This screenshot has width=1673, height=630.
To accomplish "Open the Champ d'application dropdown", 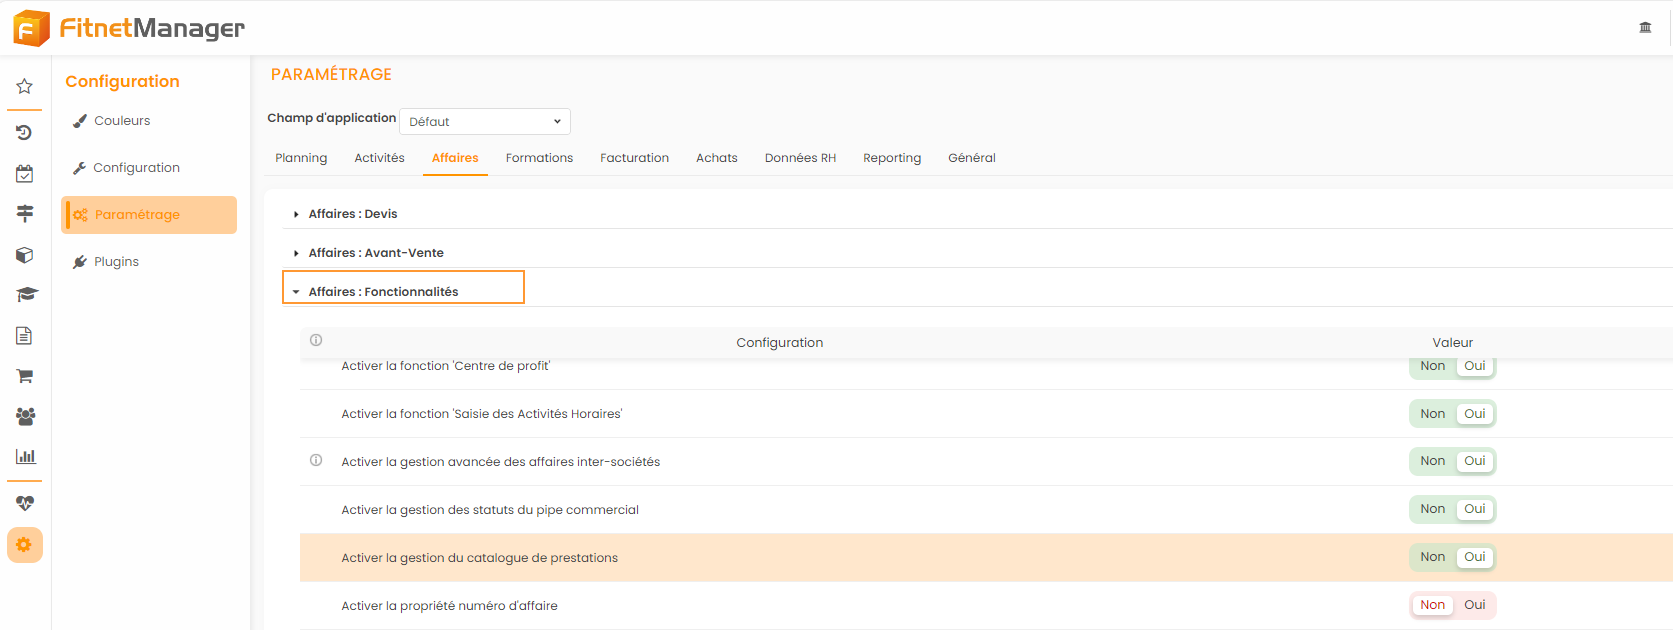I will click(484, 122).
